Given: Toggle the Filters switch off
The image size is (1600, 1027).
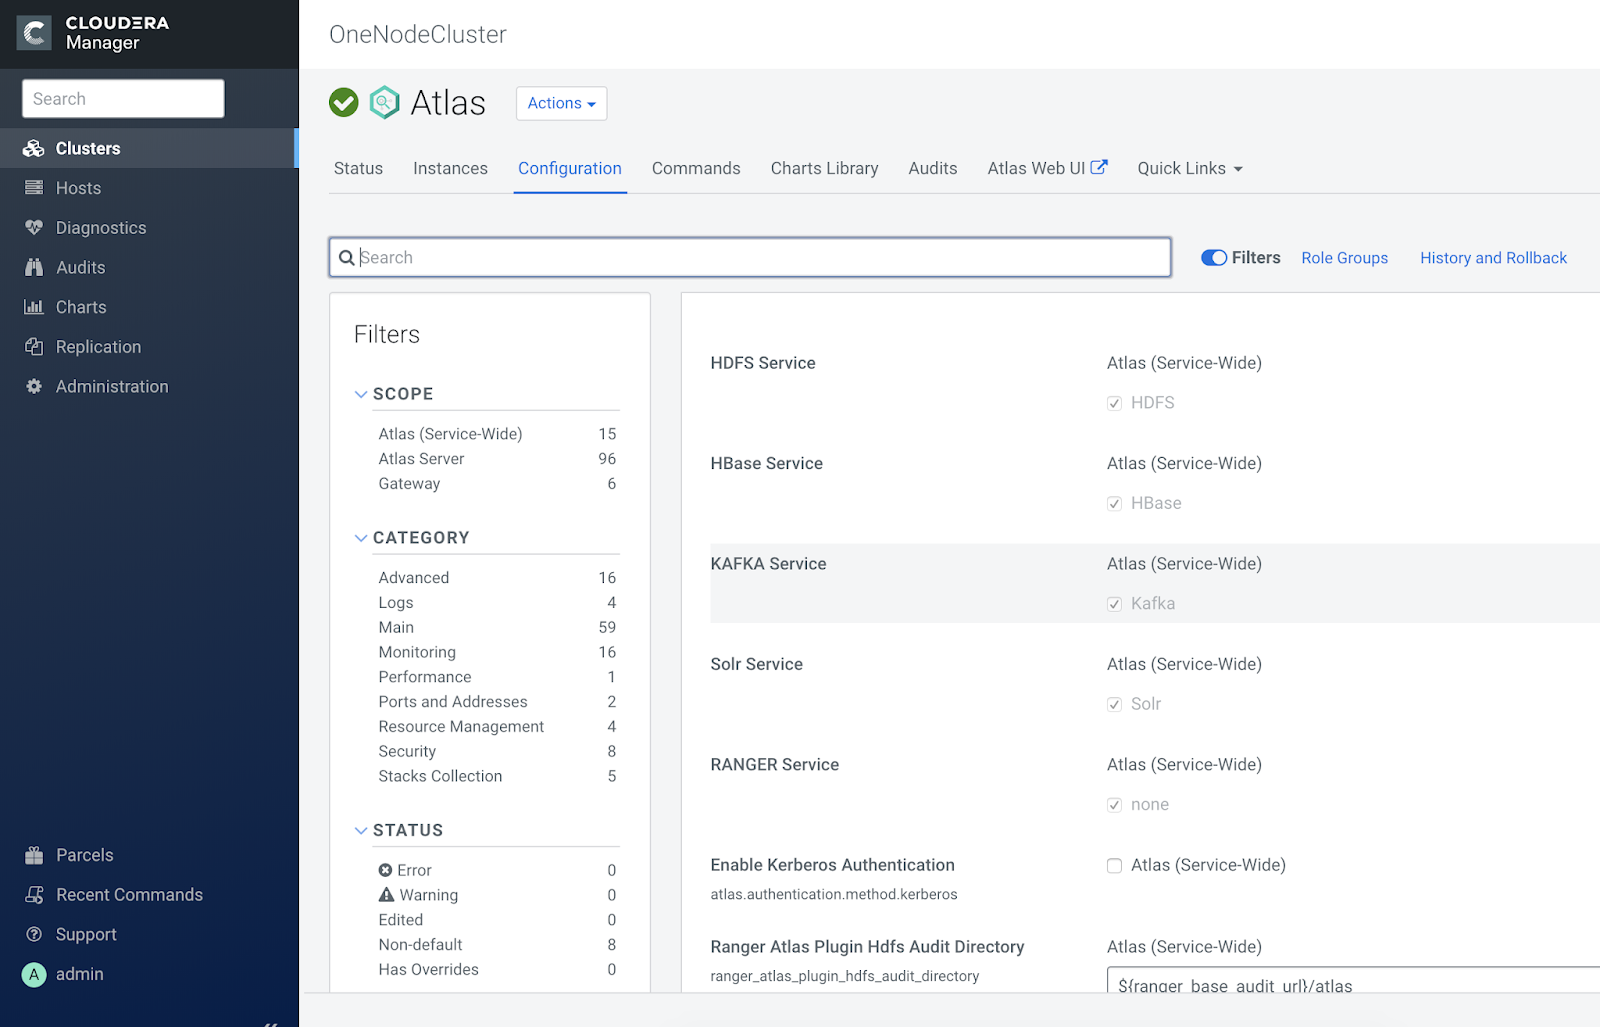Looking at the screenshot, I should 1214,258.
